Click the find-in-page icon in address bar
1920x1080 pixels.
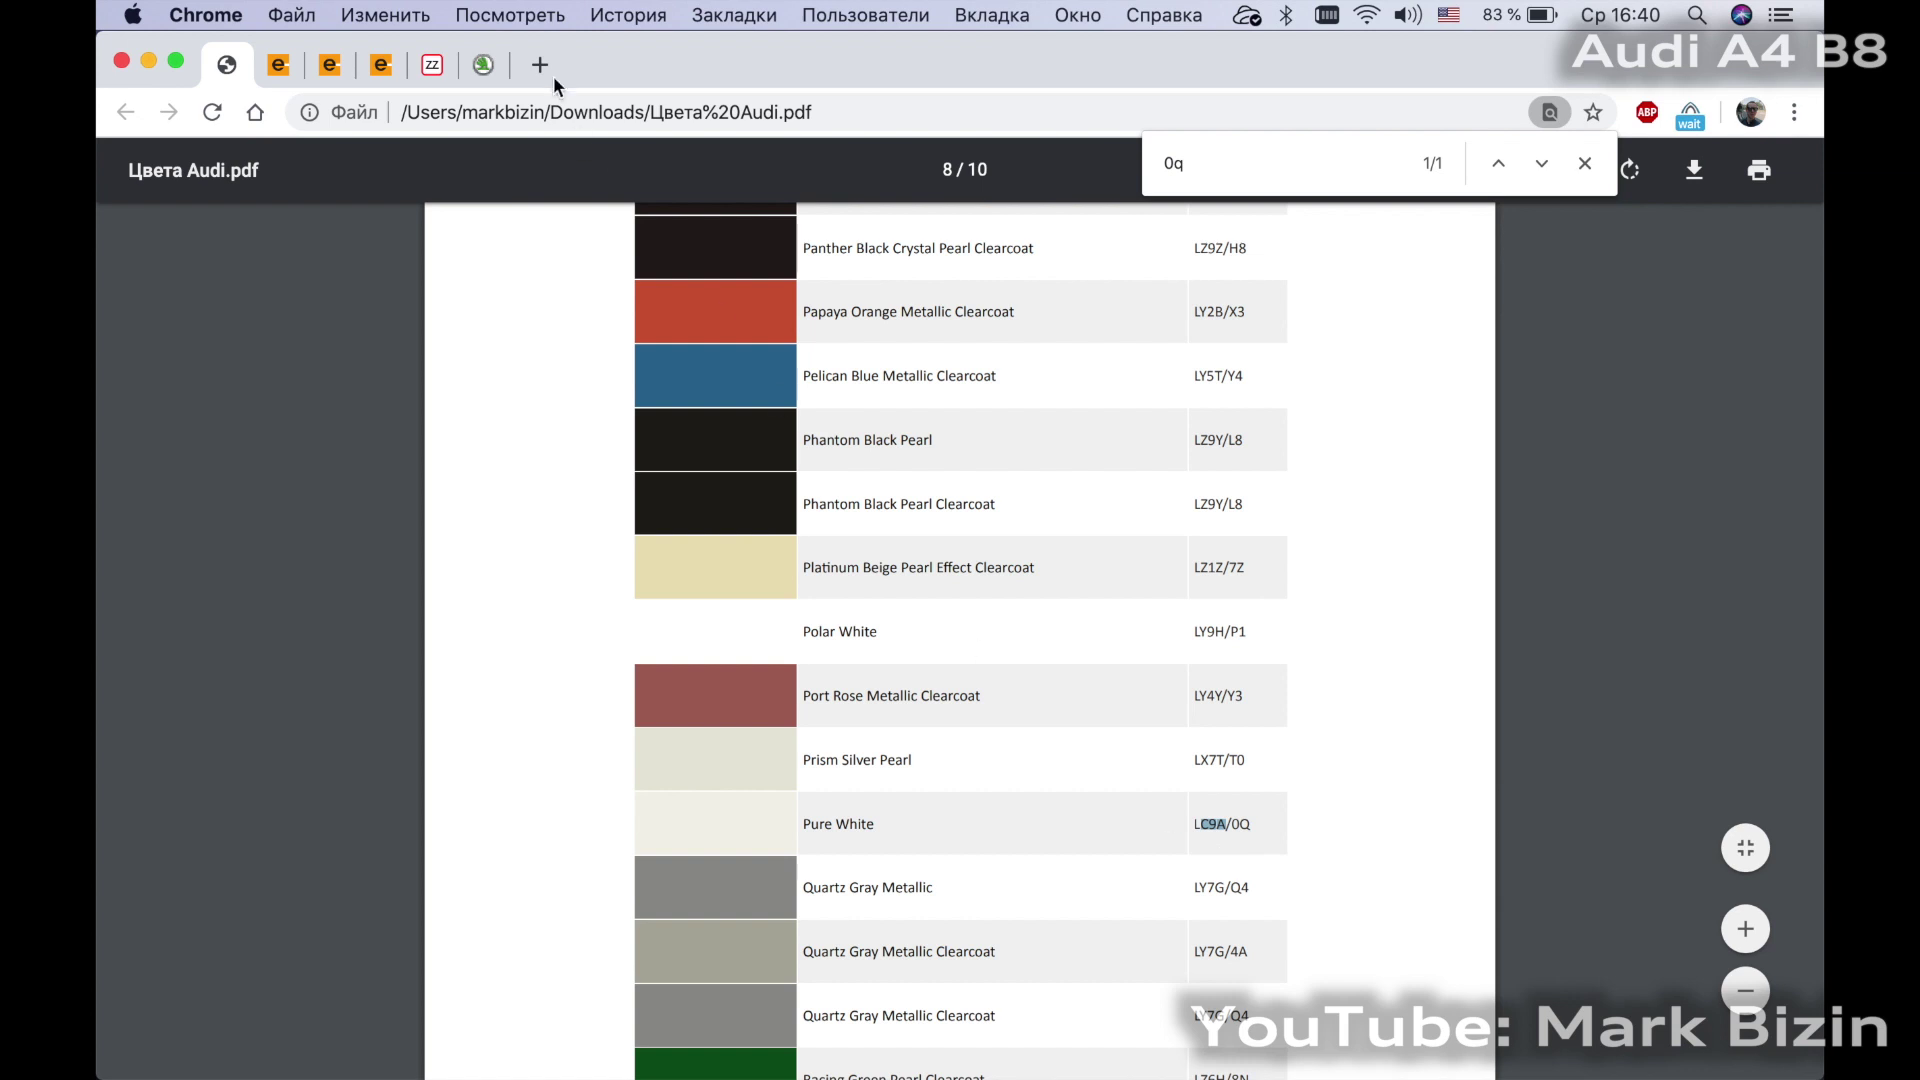click(1549, 112)
